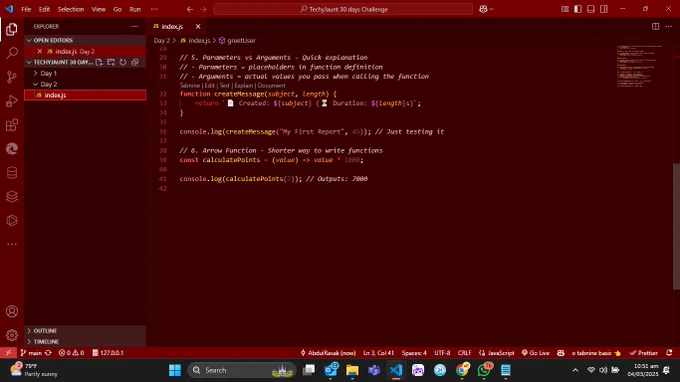Open the Edit menu

(44, 9)
